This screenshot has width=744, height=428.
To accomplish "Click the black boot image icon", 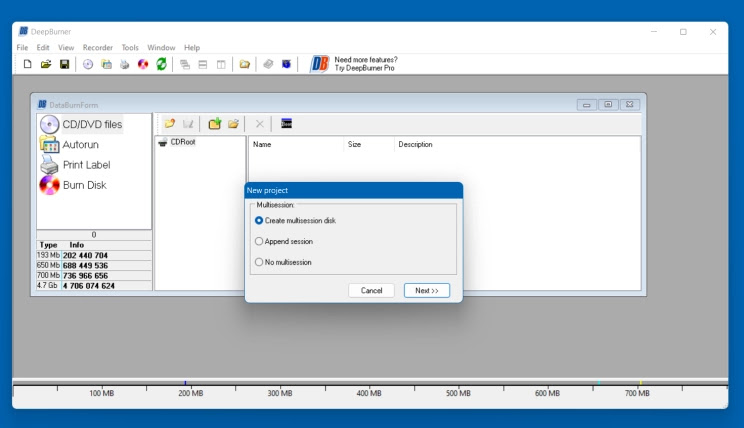I will pyautogui.click(x=287, y=124).
